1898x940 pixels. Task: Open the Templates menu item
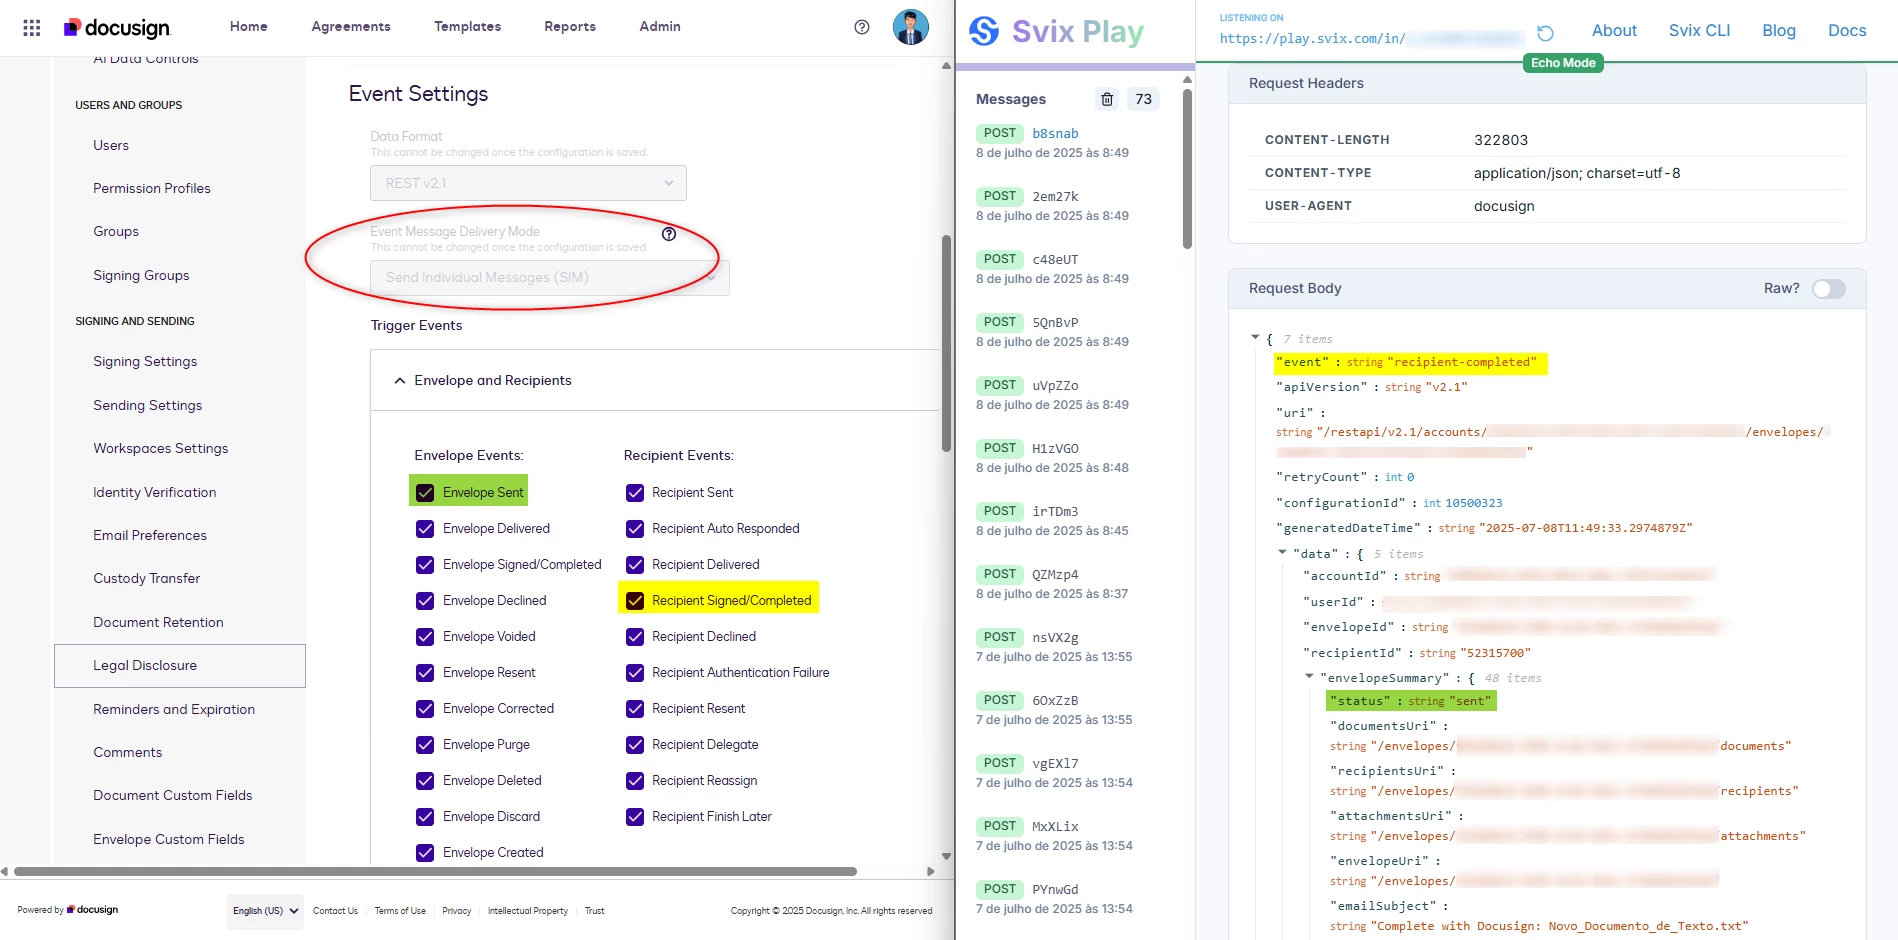[468, 27]
